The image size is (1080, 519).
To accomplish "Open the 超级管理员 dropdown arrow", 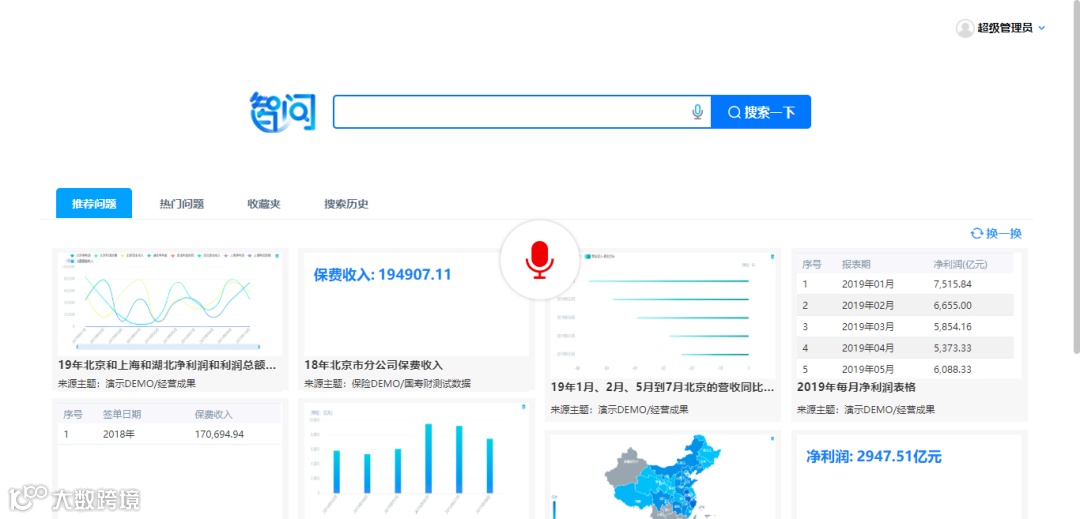I will pyautogui.click(x=1041, y=28).
